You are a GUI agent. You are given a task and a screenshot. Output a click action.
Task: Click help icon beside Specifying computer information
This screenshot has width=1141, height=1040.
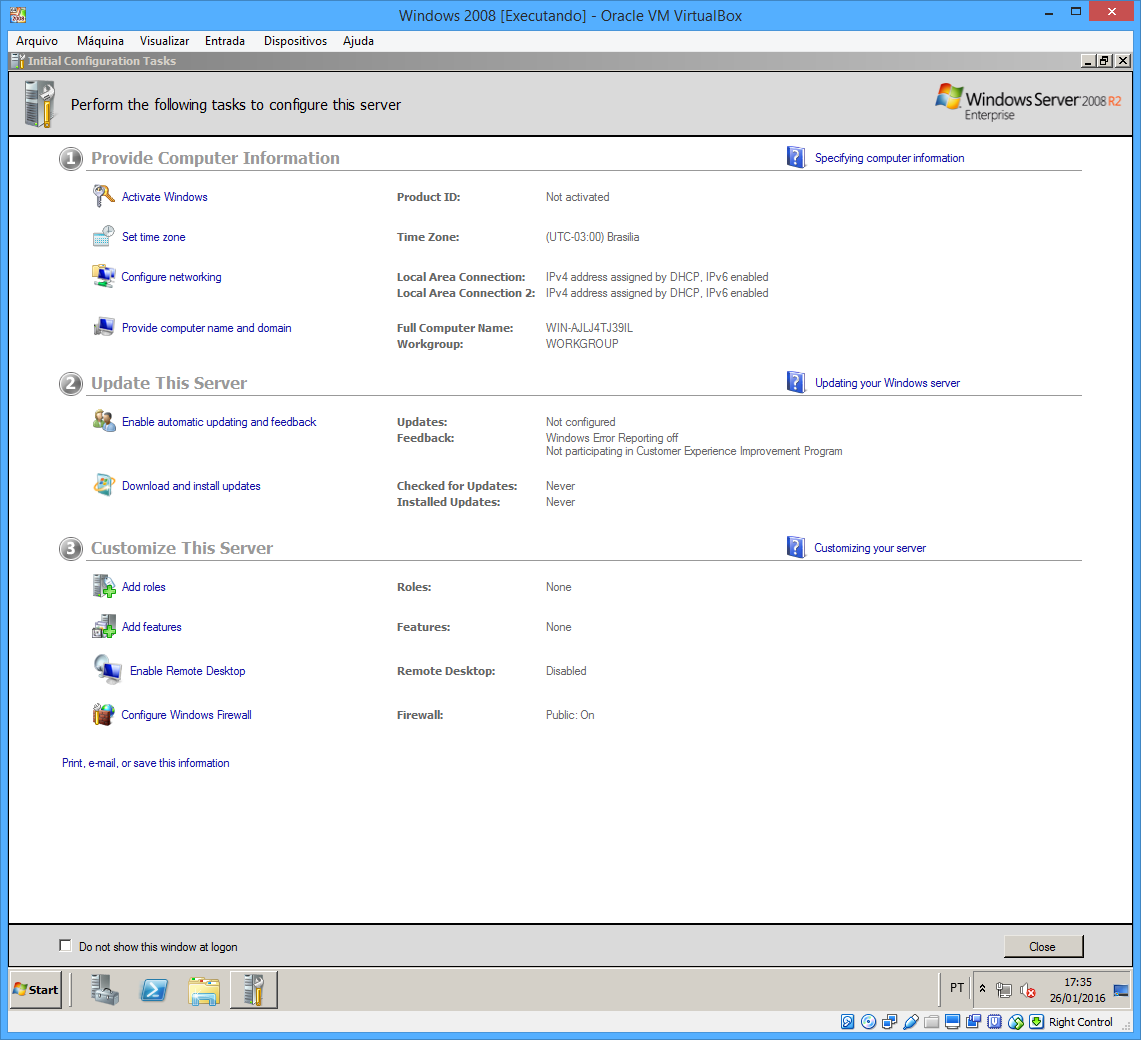pyautogui.click(x=796, y=157)
